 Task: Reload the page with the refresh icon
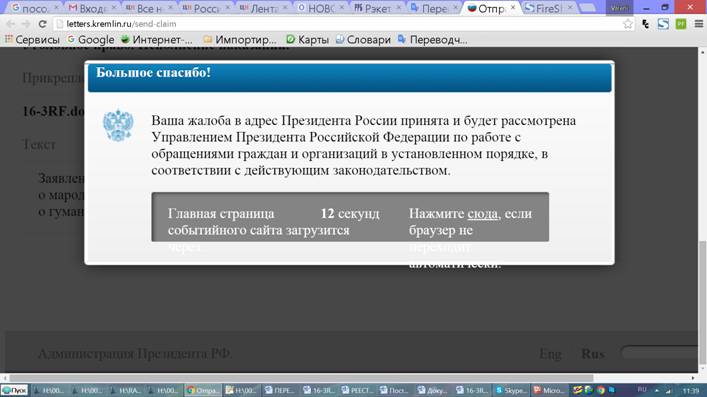coord(42,24)
